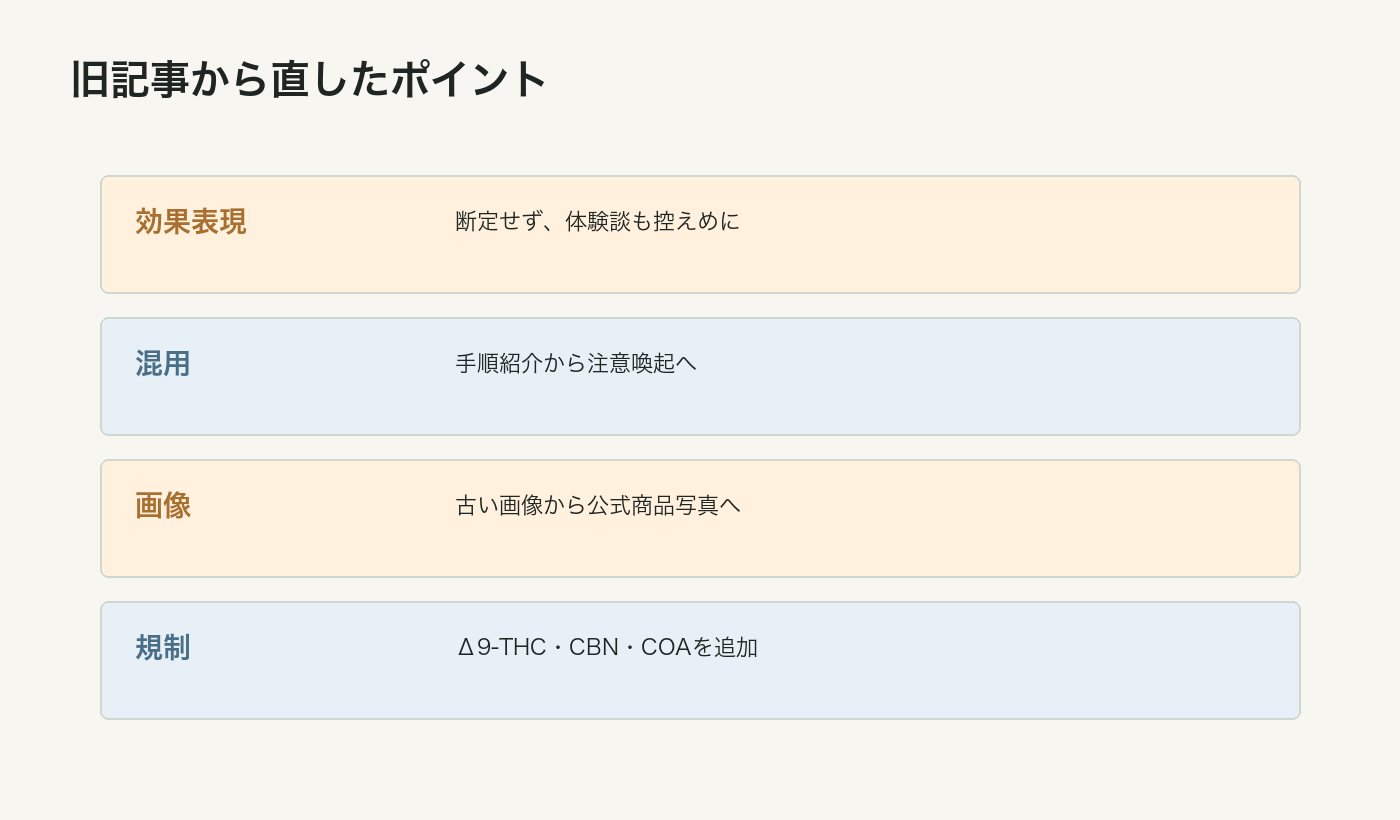
Task: Click the slide title 旧記事から直したポイント
Action: (x=310, y=79)
